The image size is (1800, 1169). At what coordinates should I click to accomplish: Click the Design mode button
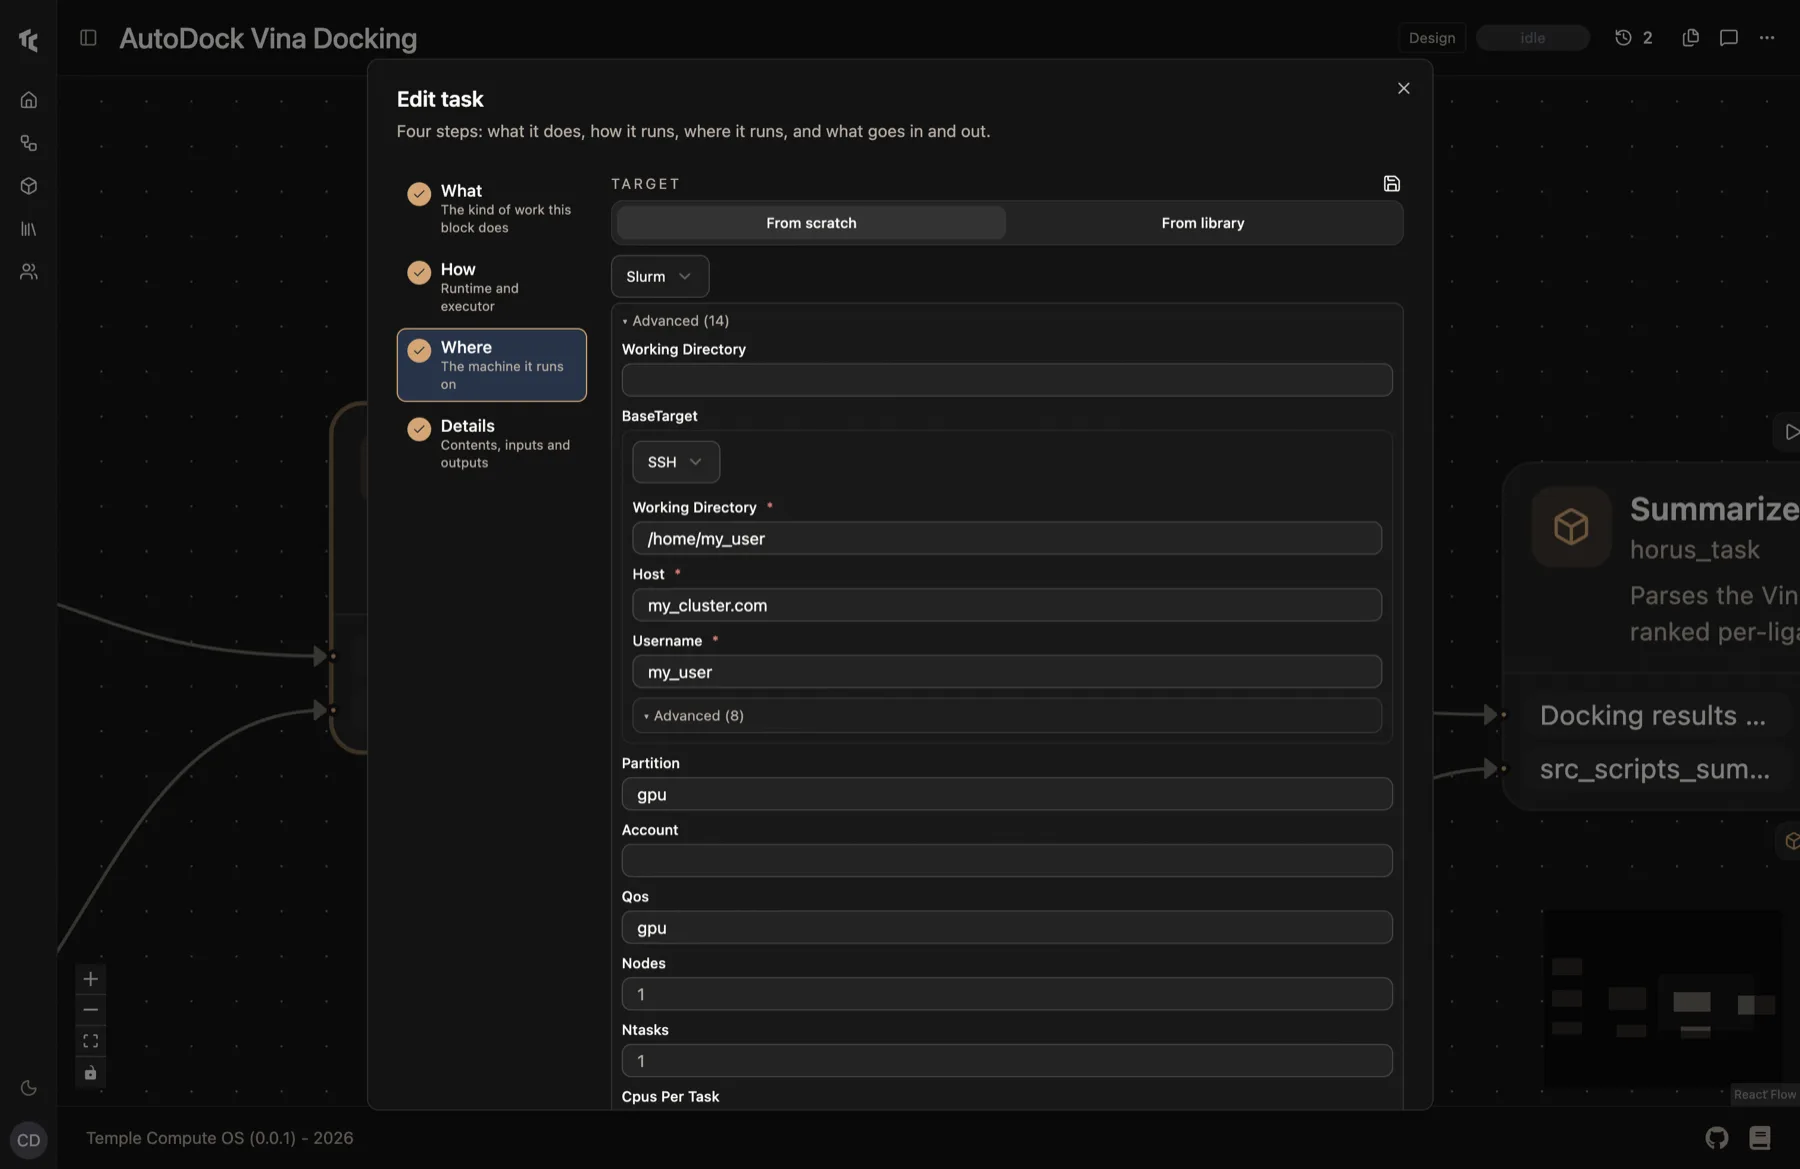[x=1432, y=37]
